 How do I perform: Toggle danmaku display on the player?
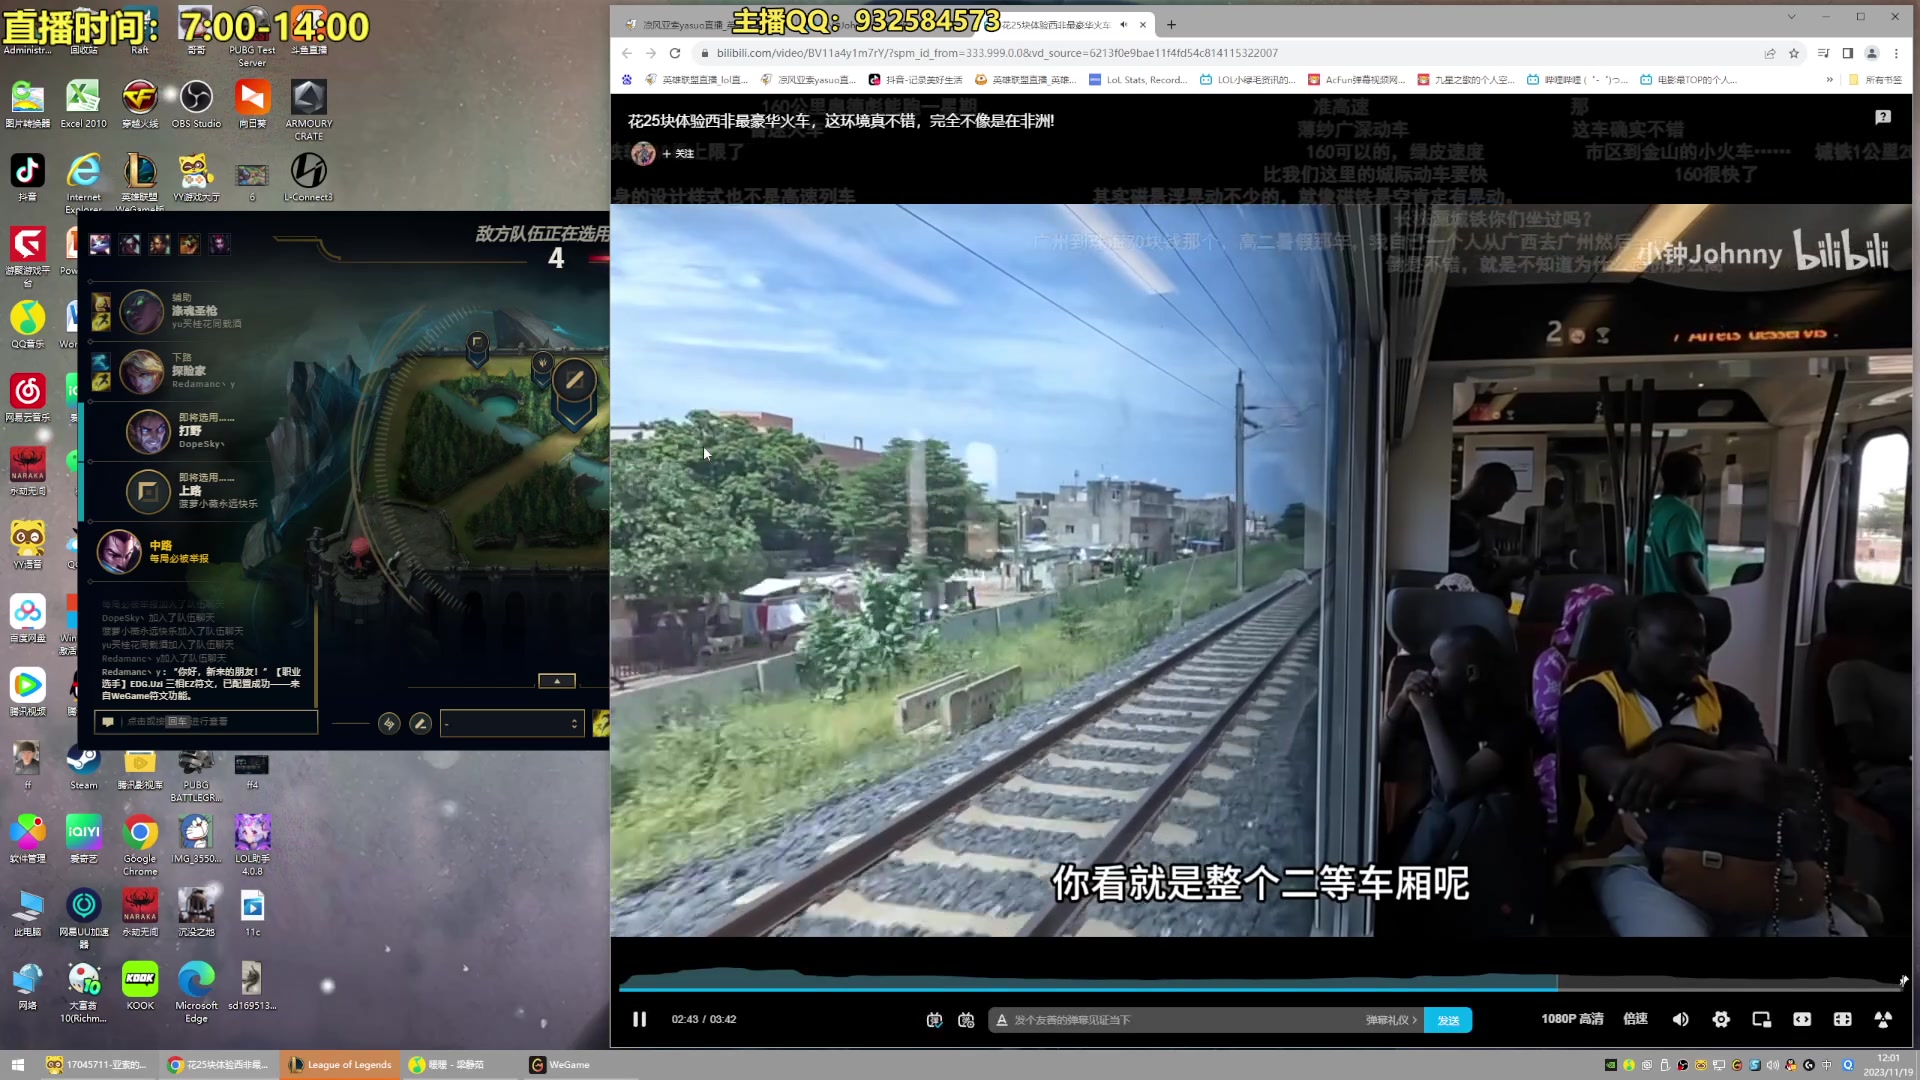coord(934,1020)
